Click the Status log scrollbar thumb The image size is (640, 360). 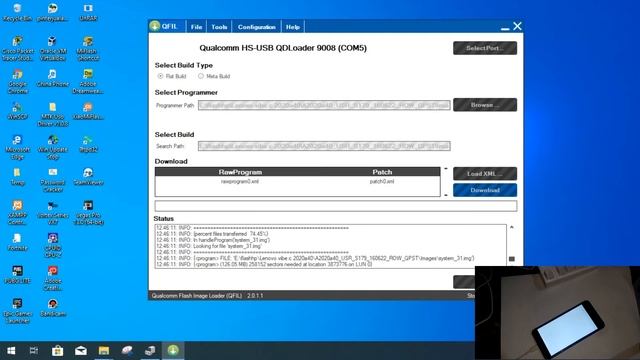512,259
